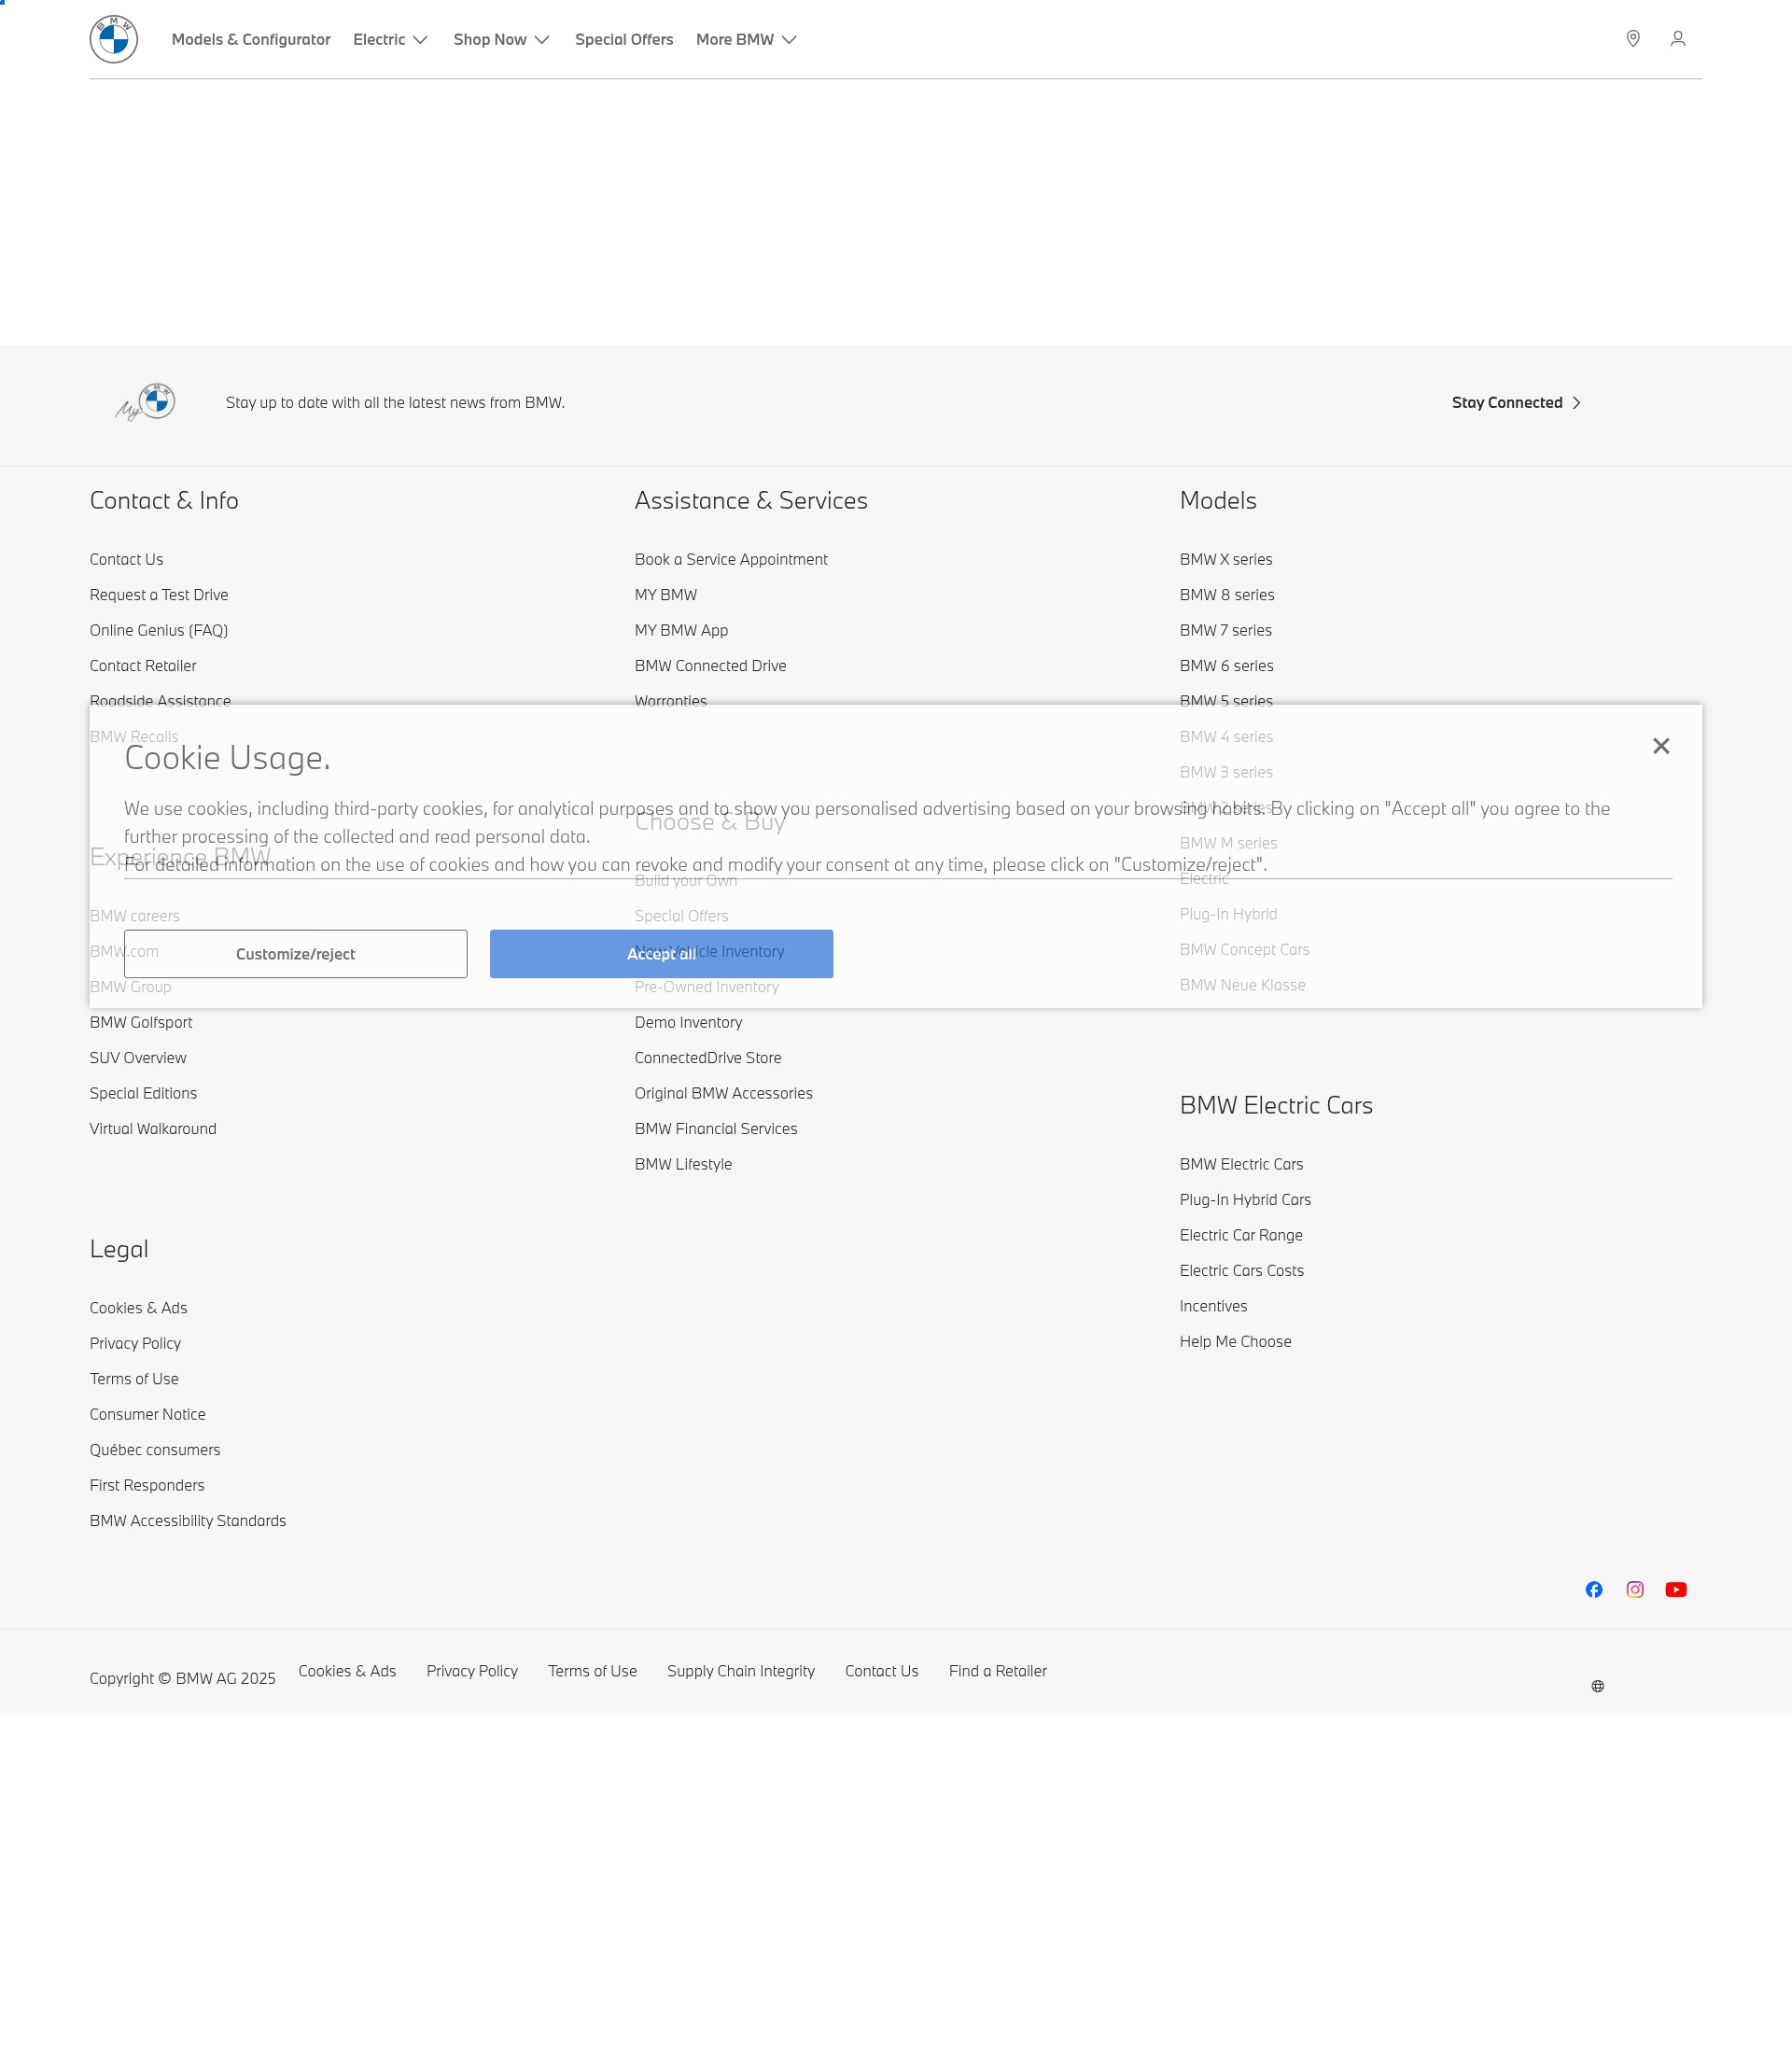1792x2046 pixels.
Task: Open BMW 7 series
Action: (1226, 630)
